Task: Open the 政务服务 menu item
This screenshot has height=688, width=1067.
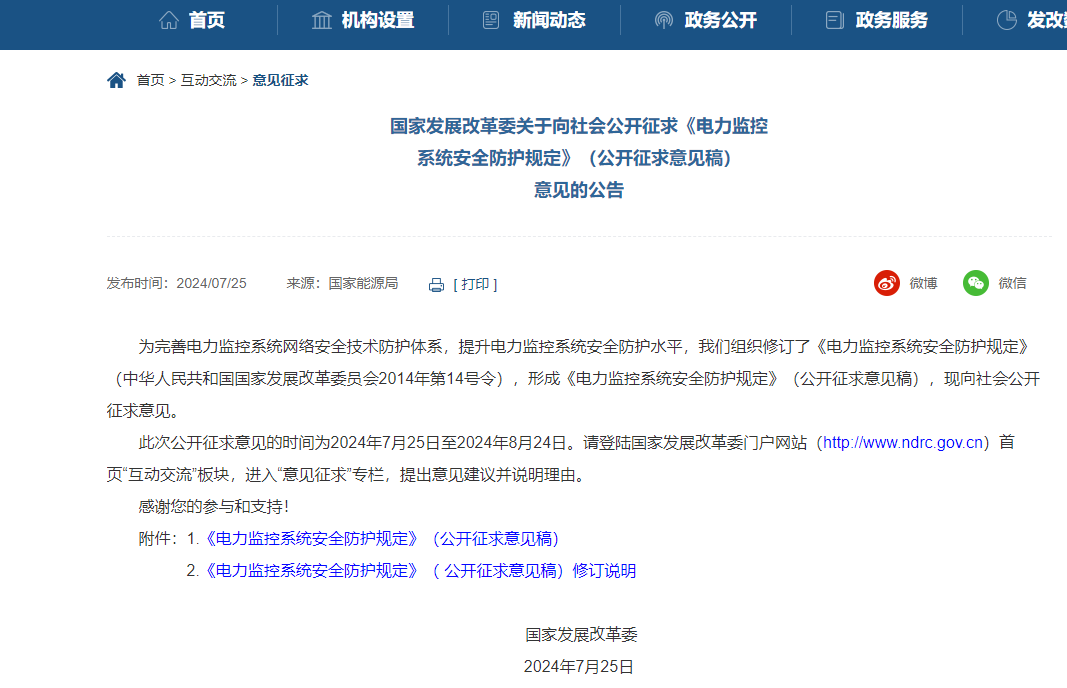Action: pyautogui.click(x=892, y=20)
